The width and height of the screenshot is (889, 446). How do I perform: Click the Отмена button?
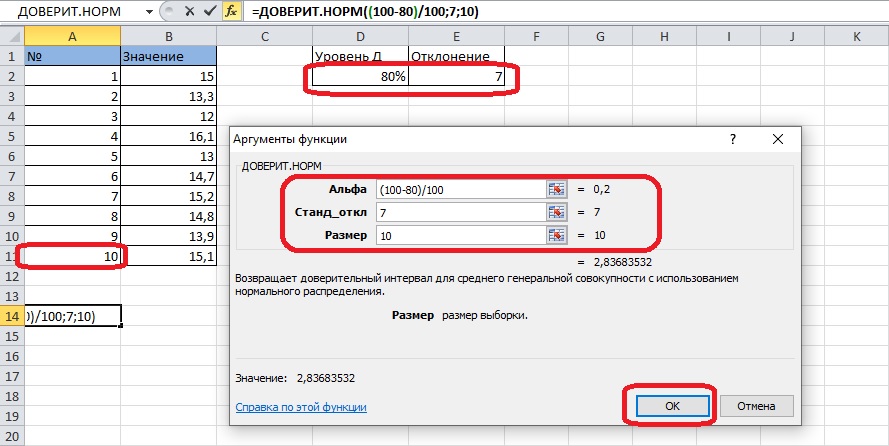(x=756, y=406)
